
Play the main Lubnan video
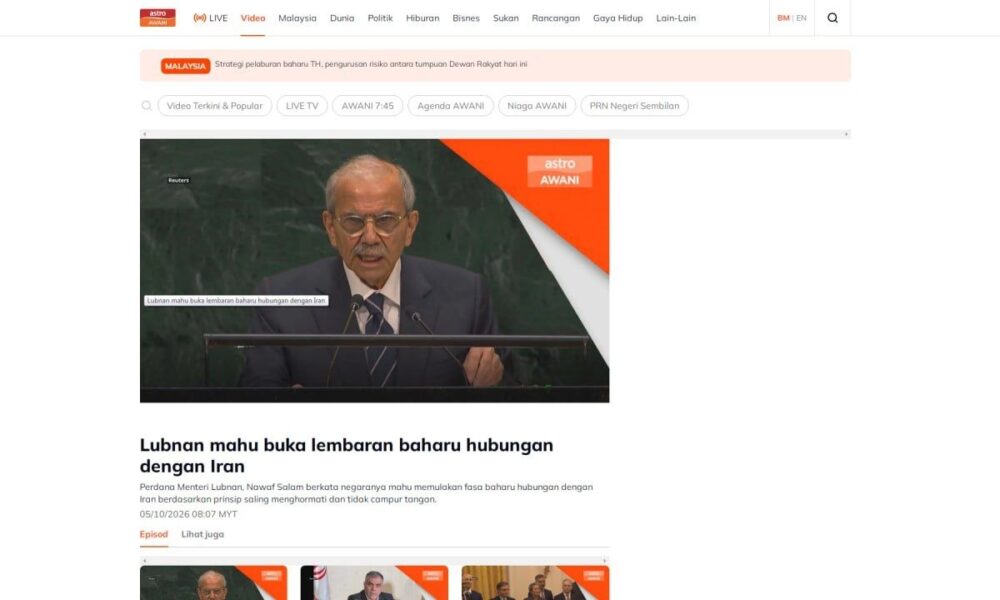(x=374, y=270)
